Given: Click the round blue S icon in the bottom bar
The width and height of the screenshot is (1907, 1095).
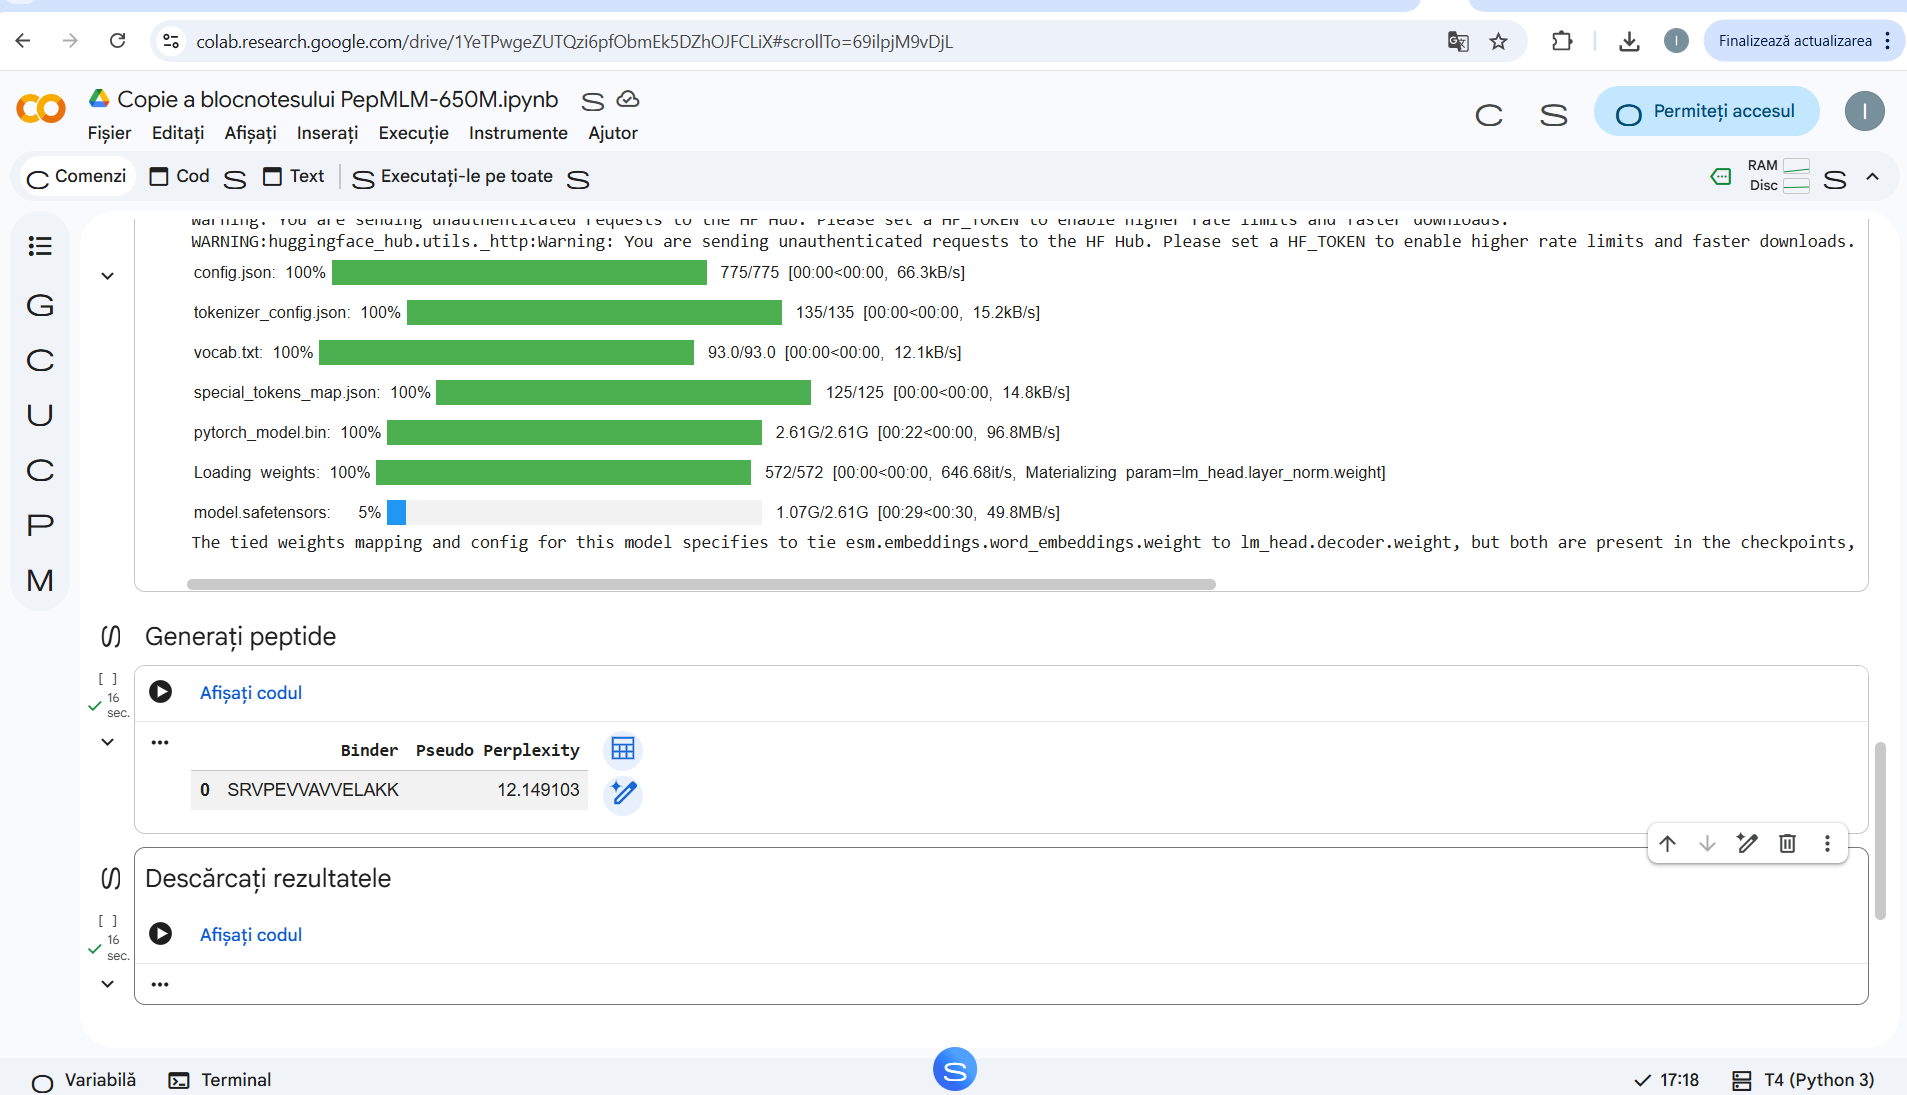Looking at the screenshot, I should pos(954,1069).
